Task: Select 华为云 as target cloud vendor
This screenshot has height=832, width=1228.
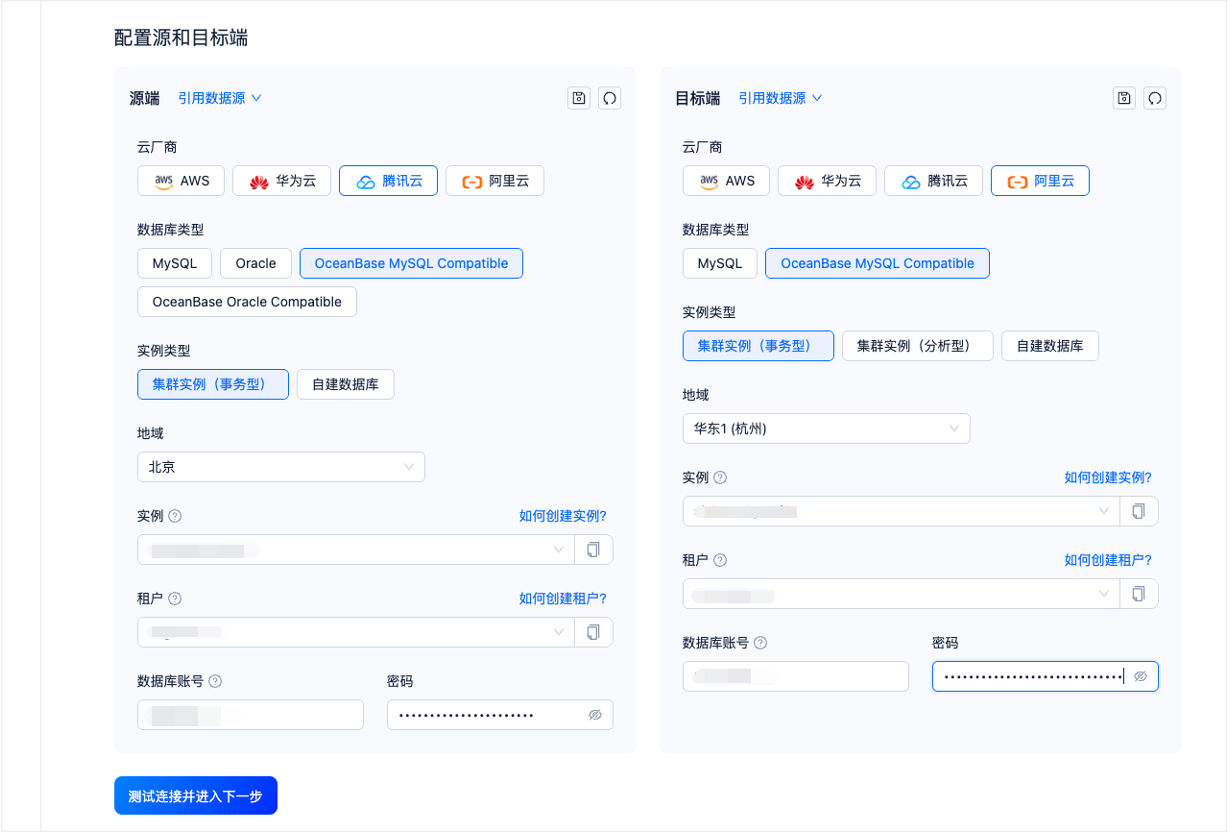Action: (x=827, y=181)
